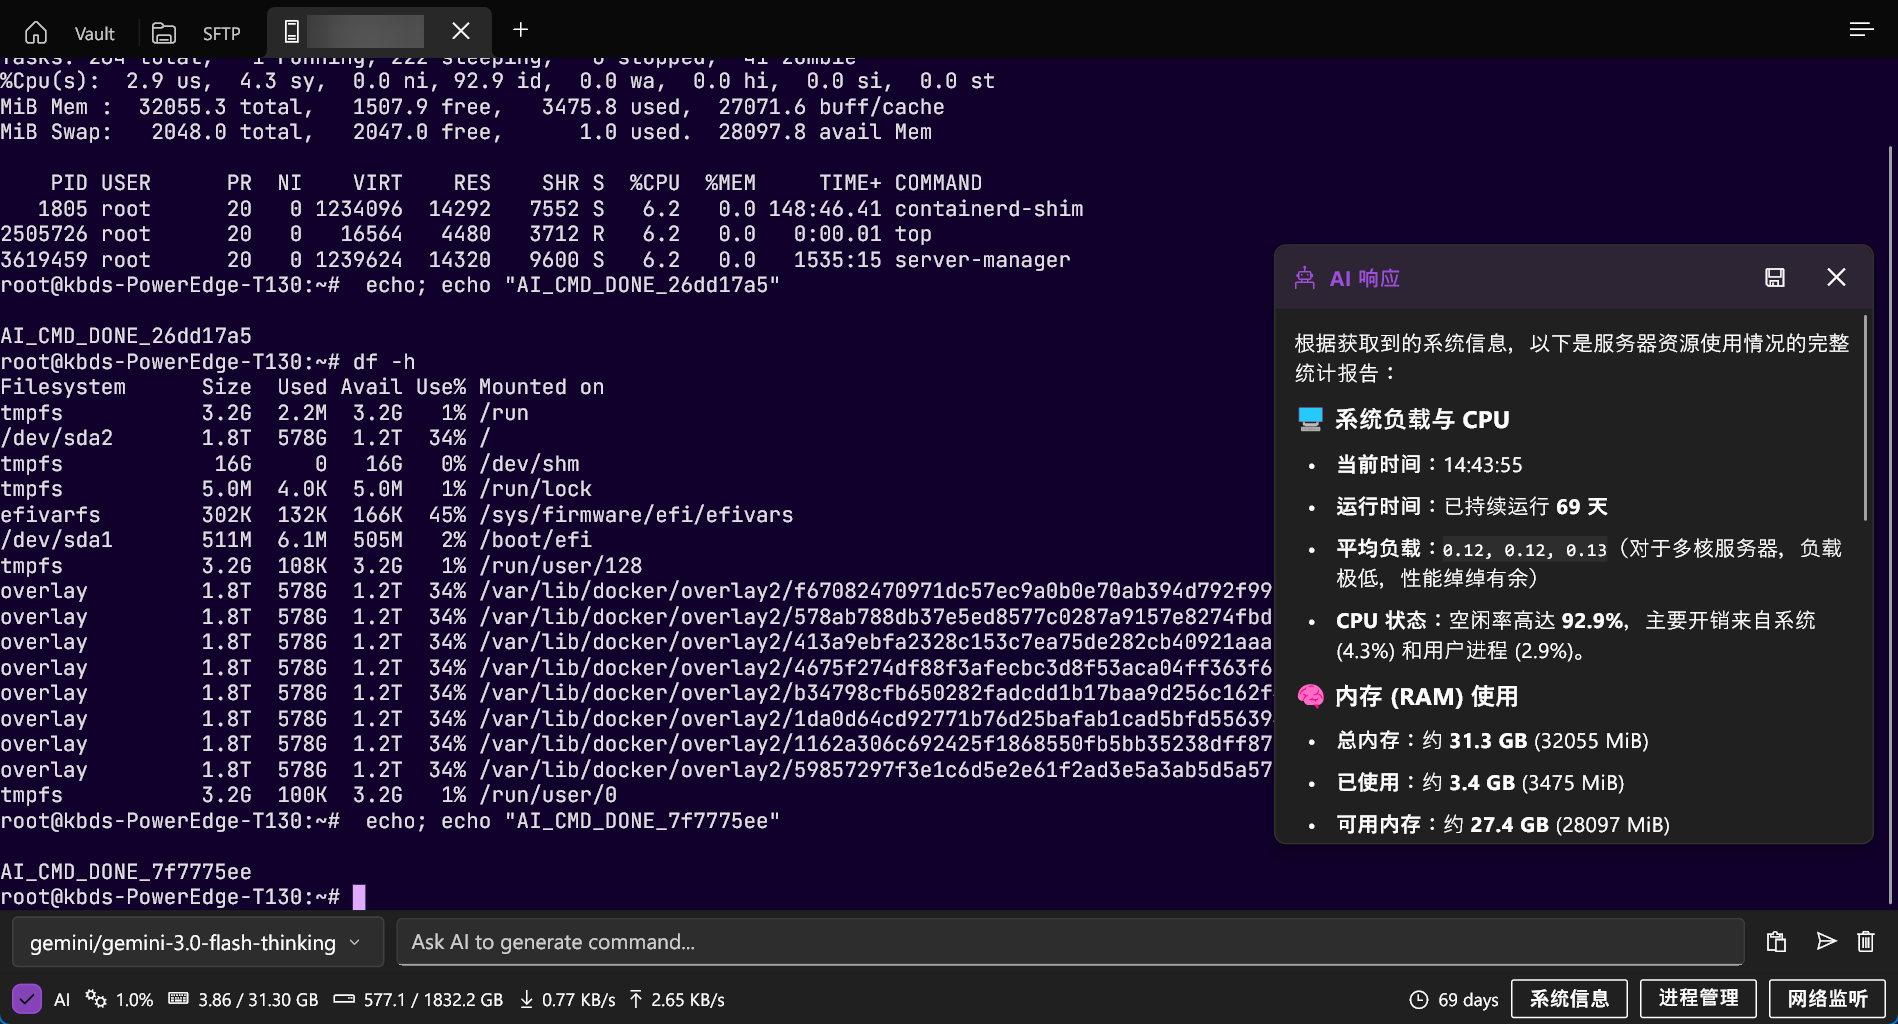Open the 系统信息 button

1569,999
